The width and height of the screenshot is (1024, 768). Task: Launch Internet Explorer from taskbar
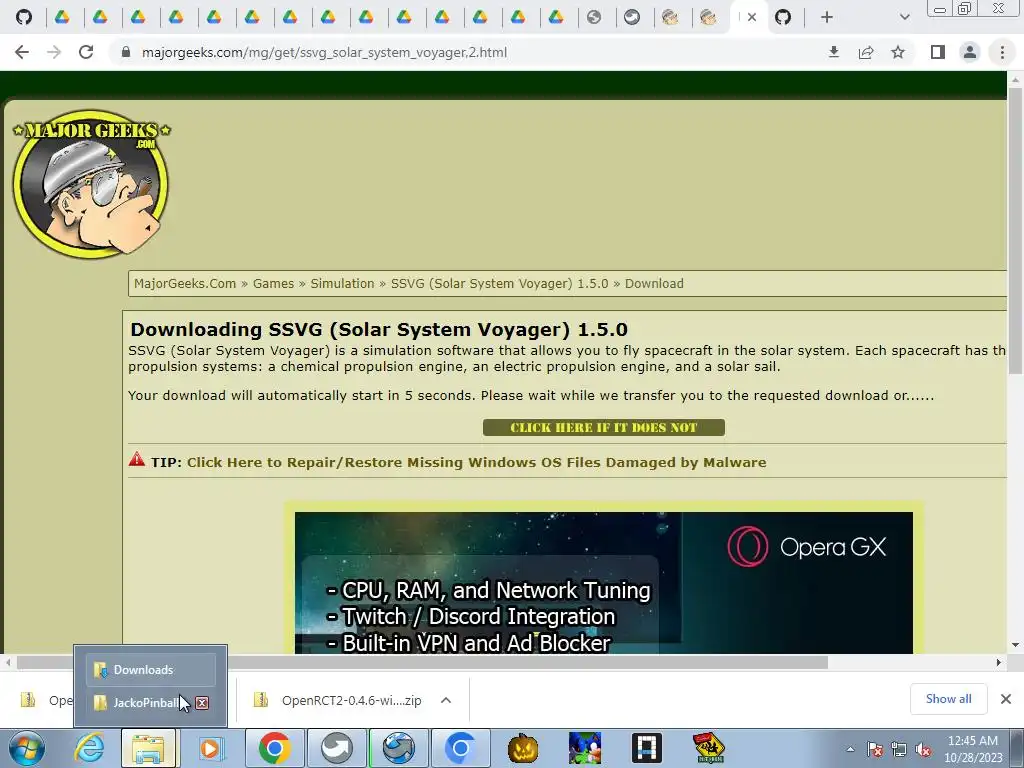(89, 748)
